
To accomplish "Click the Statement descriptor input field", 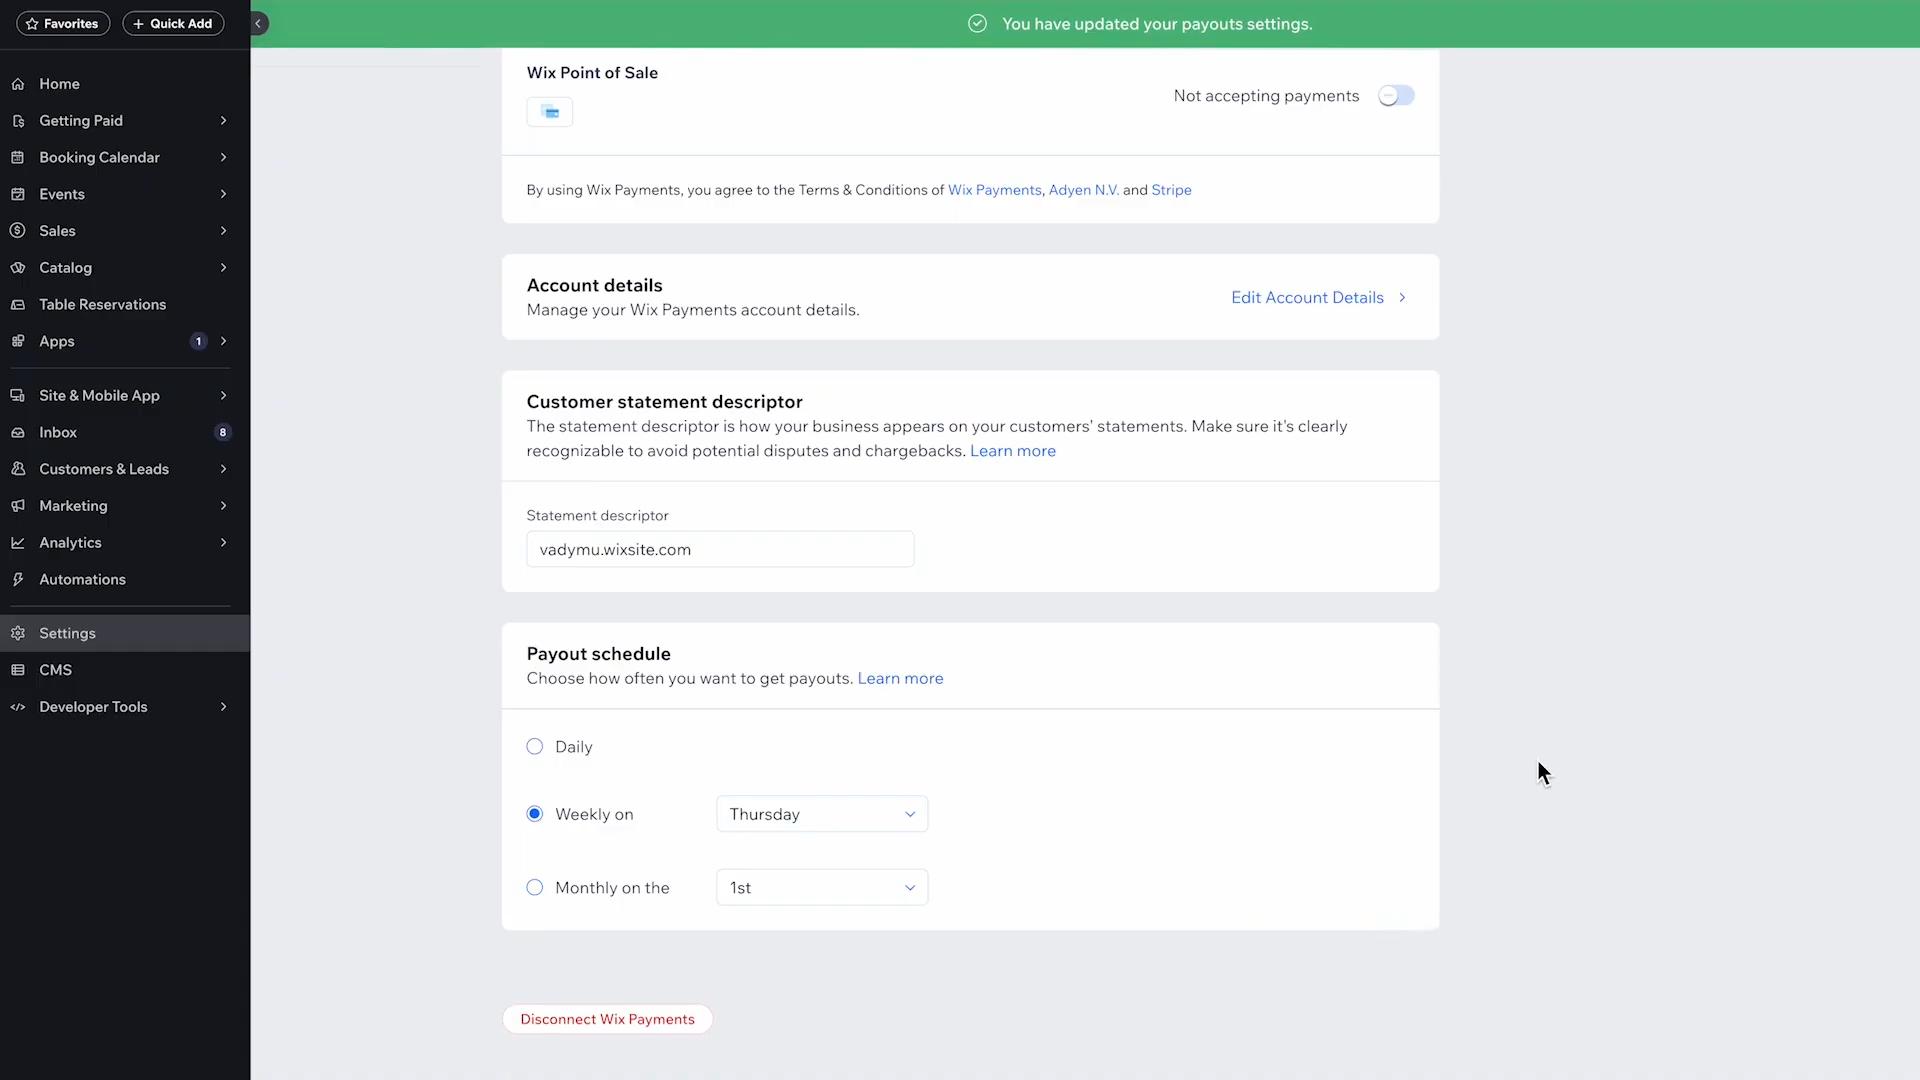I will pos(720,550).
